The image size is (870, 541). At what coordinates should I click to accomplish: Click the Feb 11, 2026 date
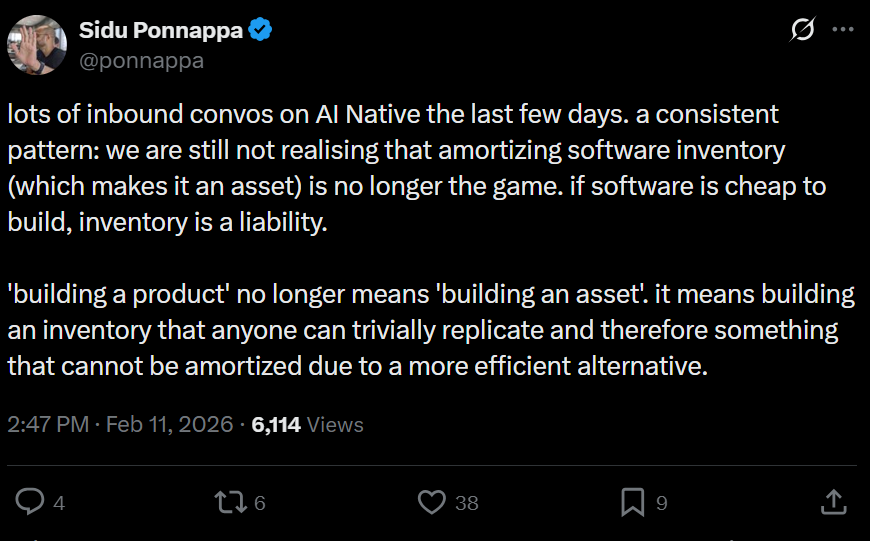[x=168, y=425]
